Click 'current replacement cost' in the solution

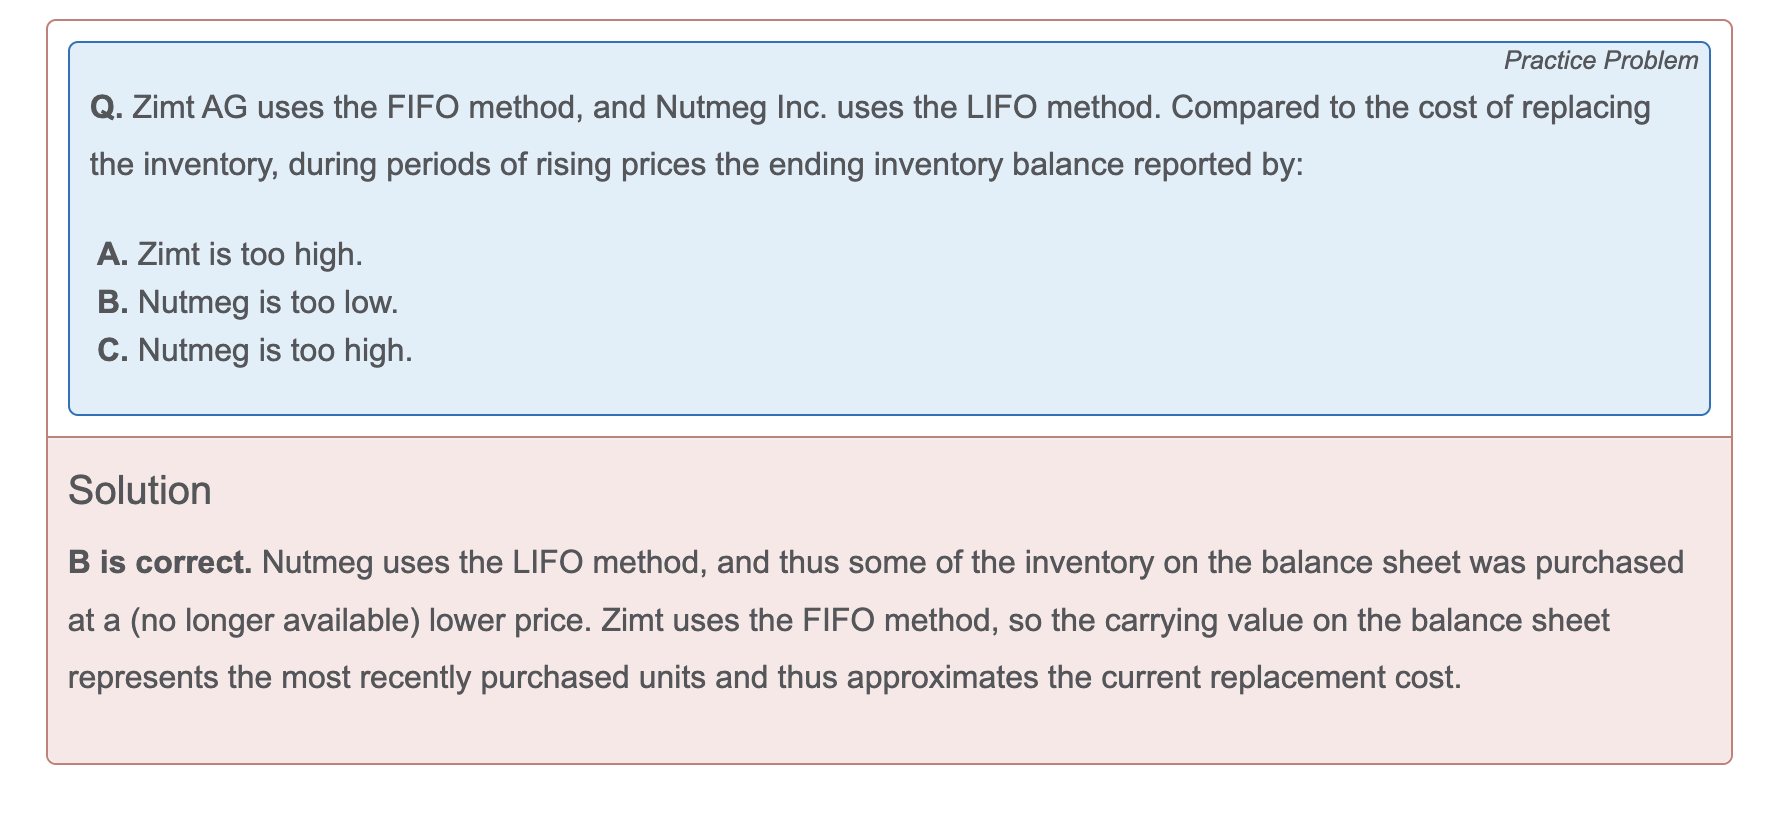(x=1277, y=678)
